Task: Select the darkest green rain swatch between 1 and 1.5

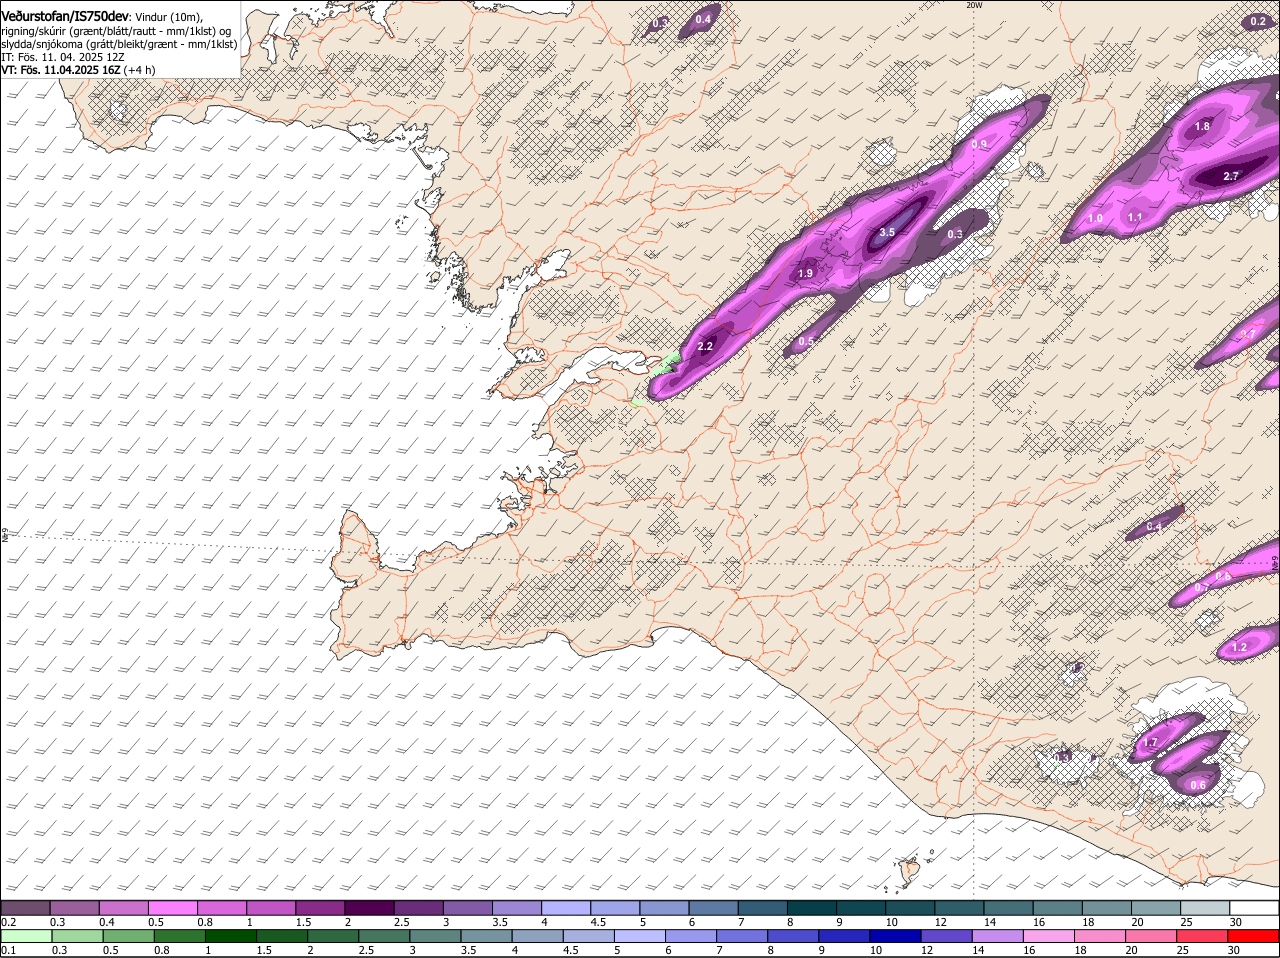Action: (x=230, y=936)
